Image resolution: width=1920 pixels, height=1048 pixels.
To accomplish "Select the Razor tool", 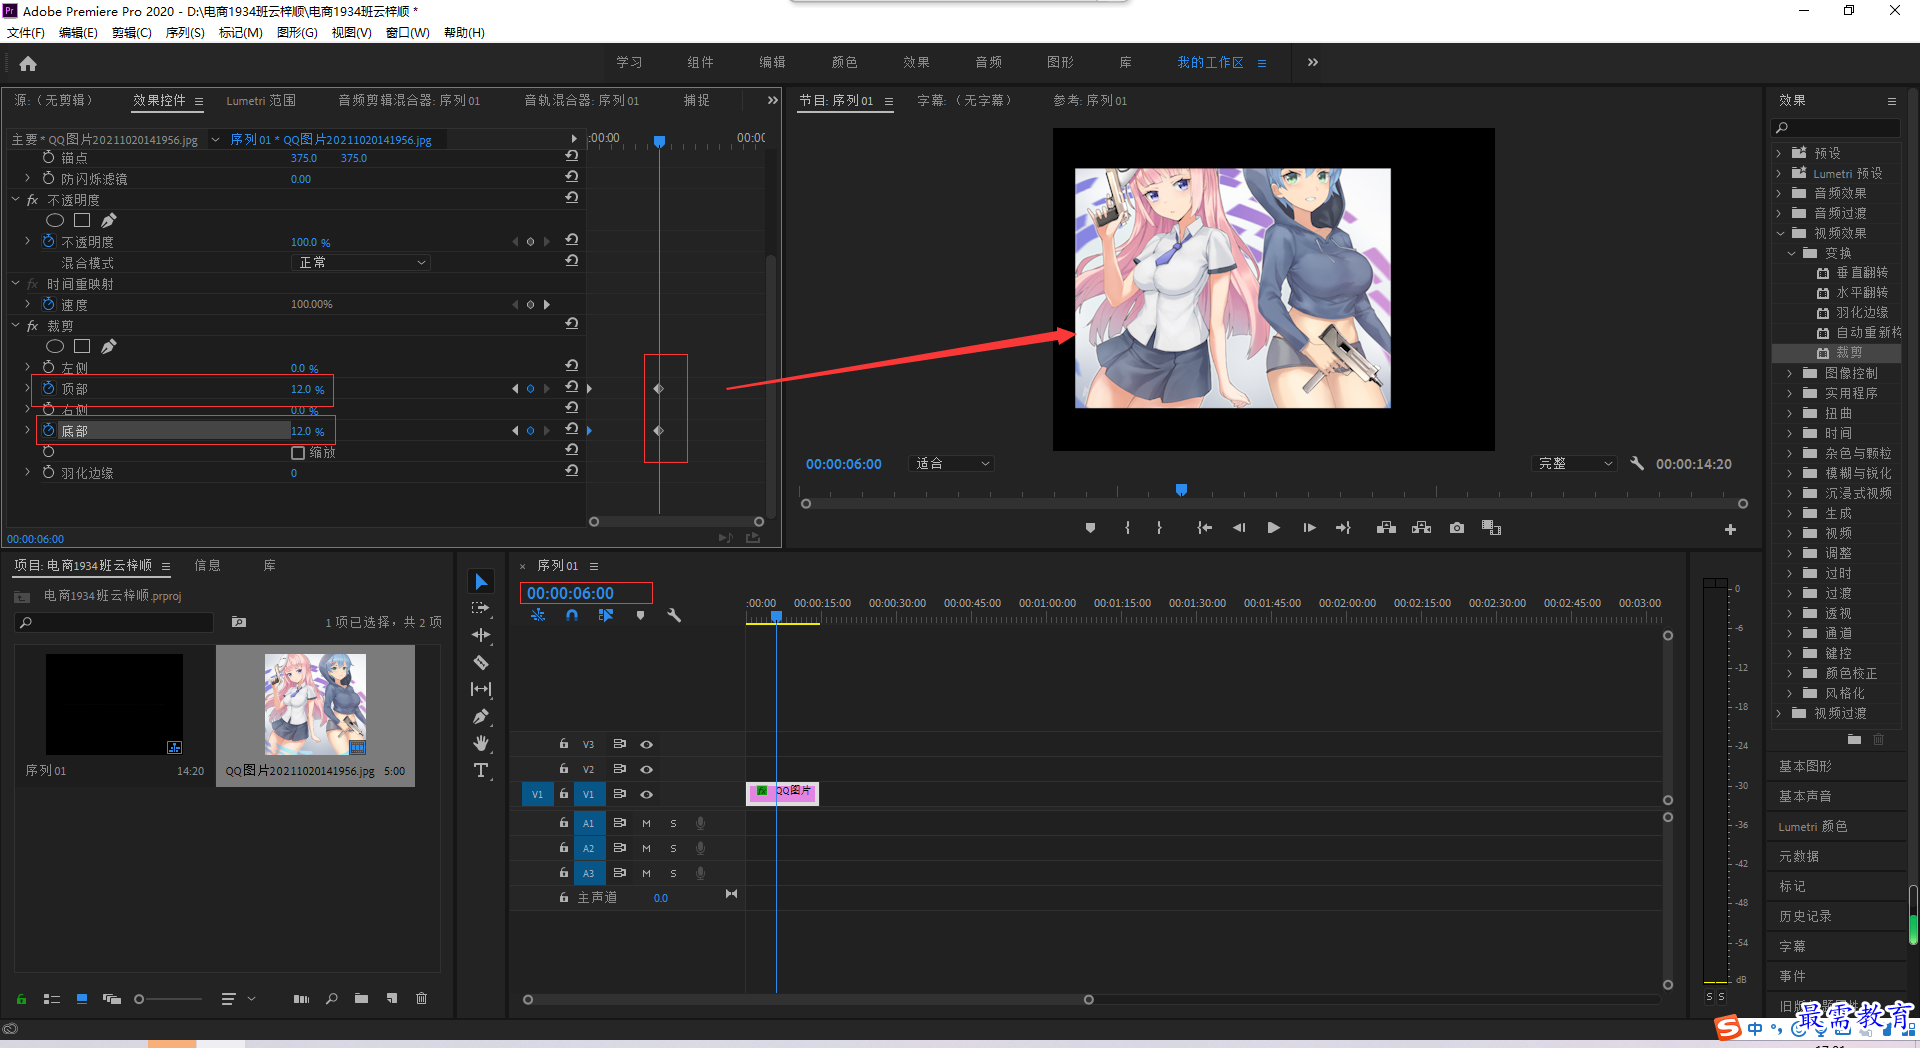I will tap(481, 662).
